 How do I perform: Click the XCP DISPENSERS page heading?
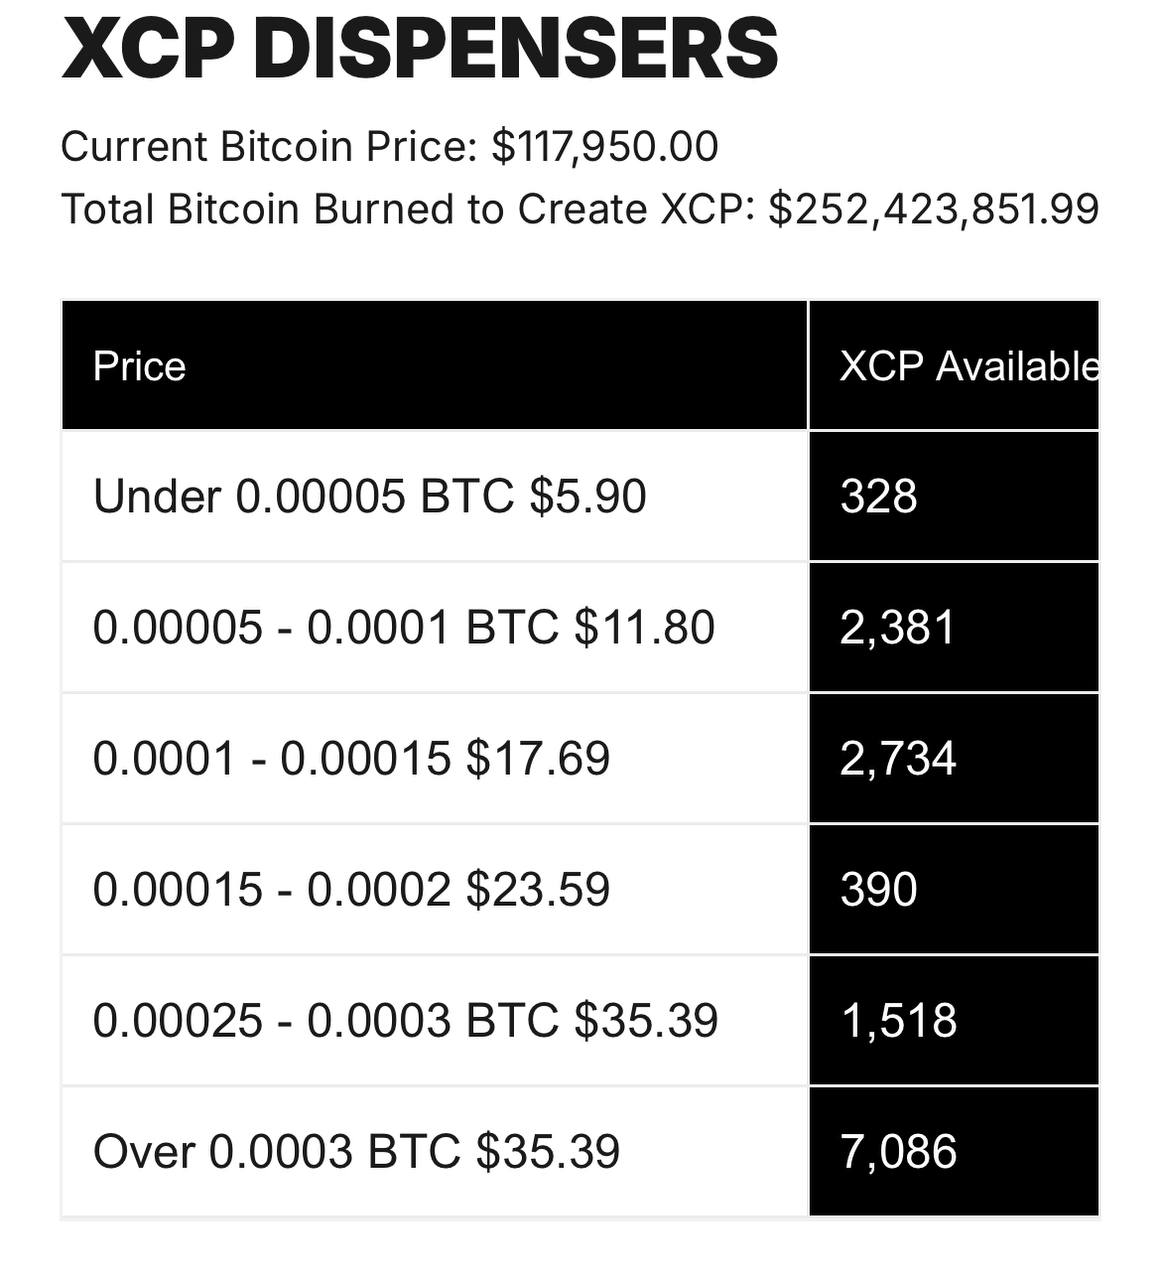420,48
